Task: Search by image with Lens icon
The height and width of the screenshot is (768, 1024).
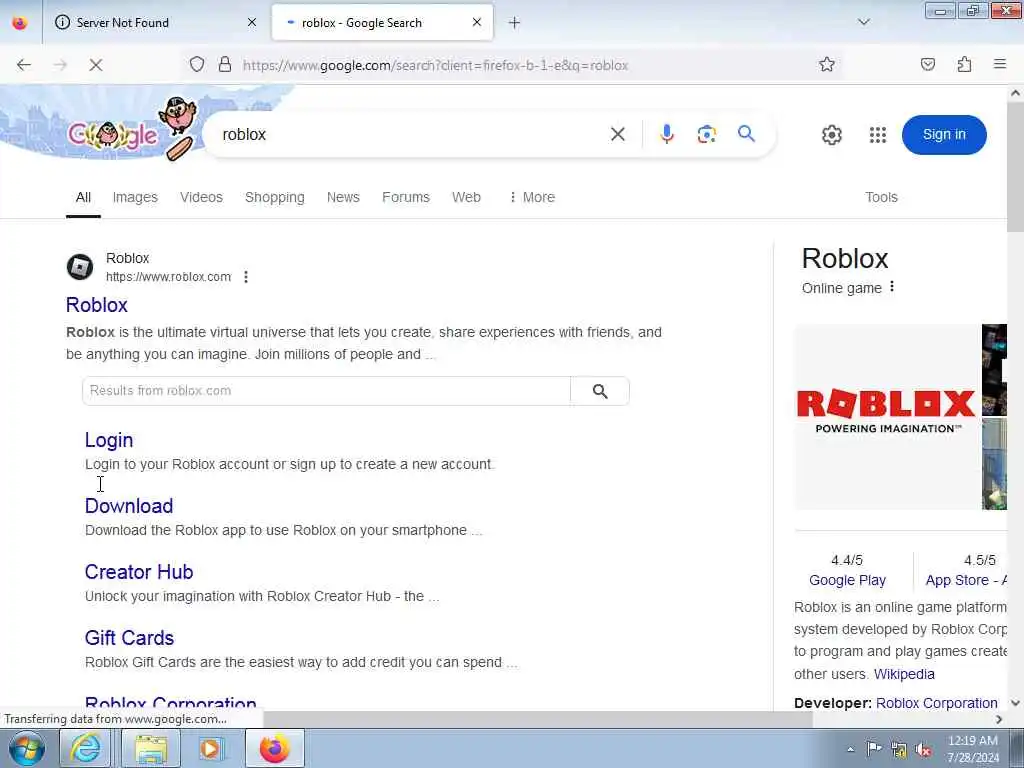Action: click(707, 135)
